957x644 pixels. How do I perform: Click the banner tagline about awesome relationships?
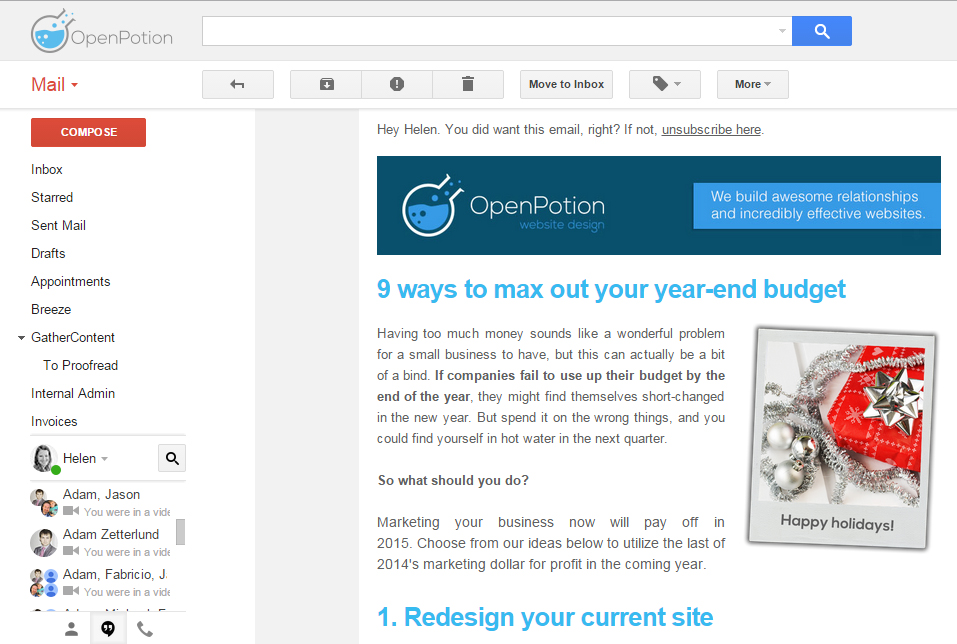coord(817,206)
